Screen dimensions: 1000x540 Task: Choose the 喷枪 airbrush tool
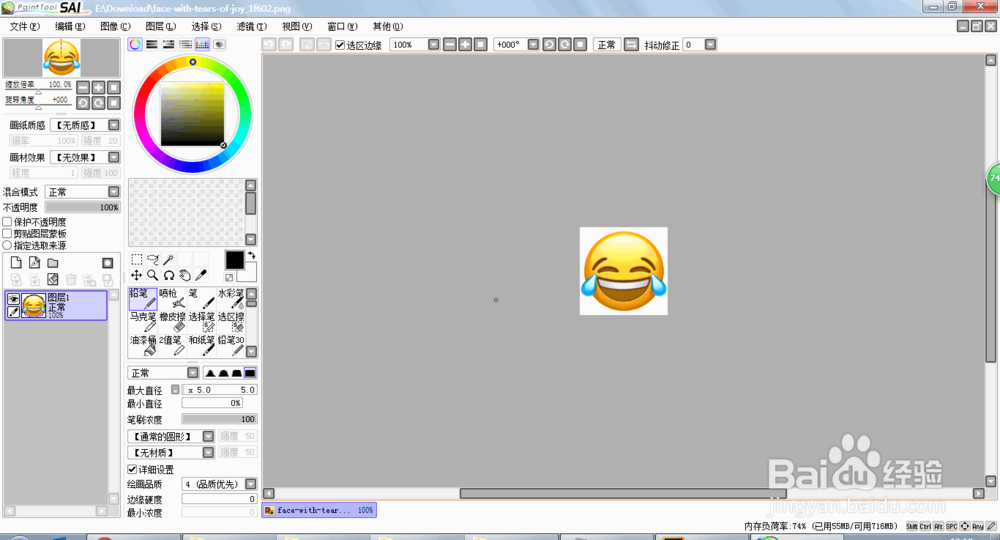172,299
